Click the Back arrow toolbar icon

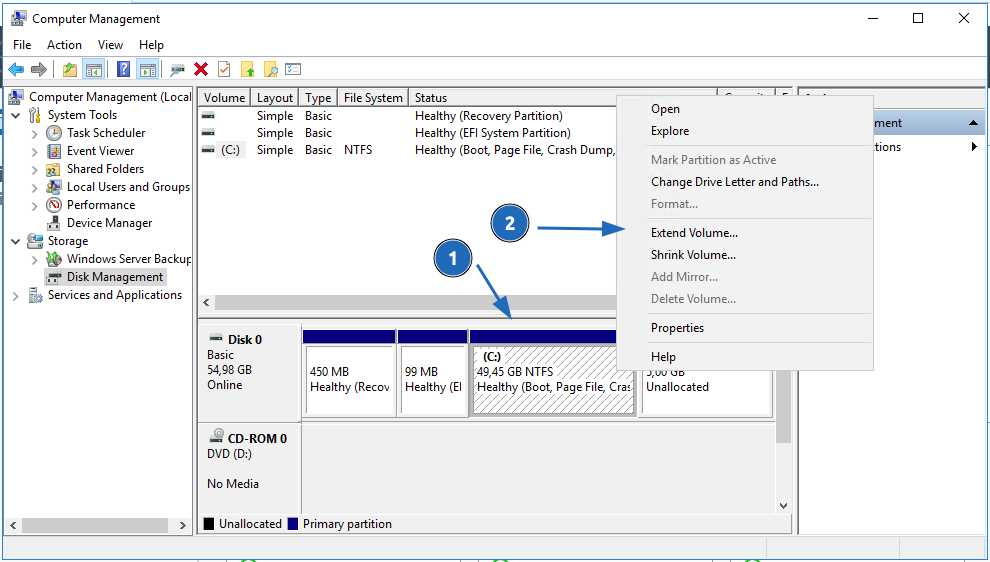pos(16,69)
